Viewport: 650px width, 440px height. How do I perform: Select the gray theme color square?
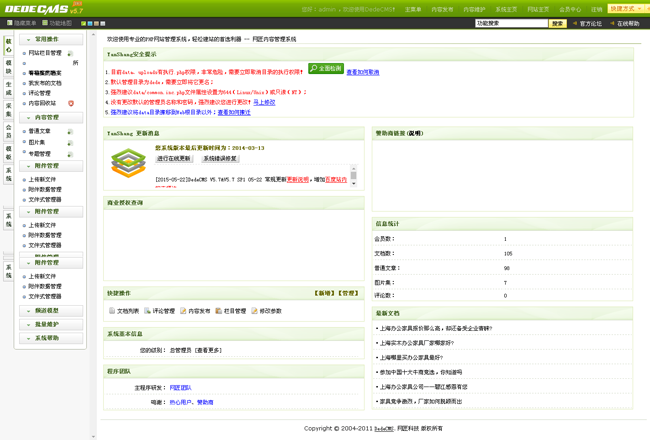pyautogui.click(x=103, y=24)
